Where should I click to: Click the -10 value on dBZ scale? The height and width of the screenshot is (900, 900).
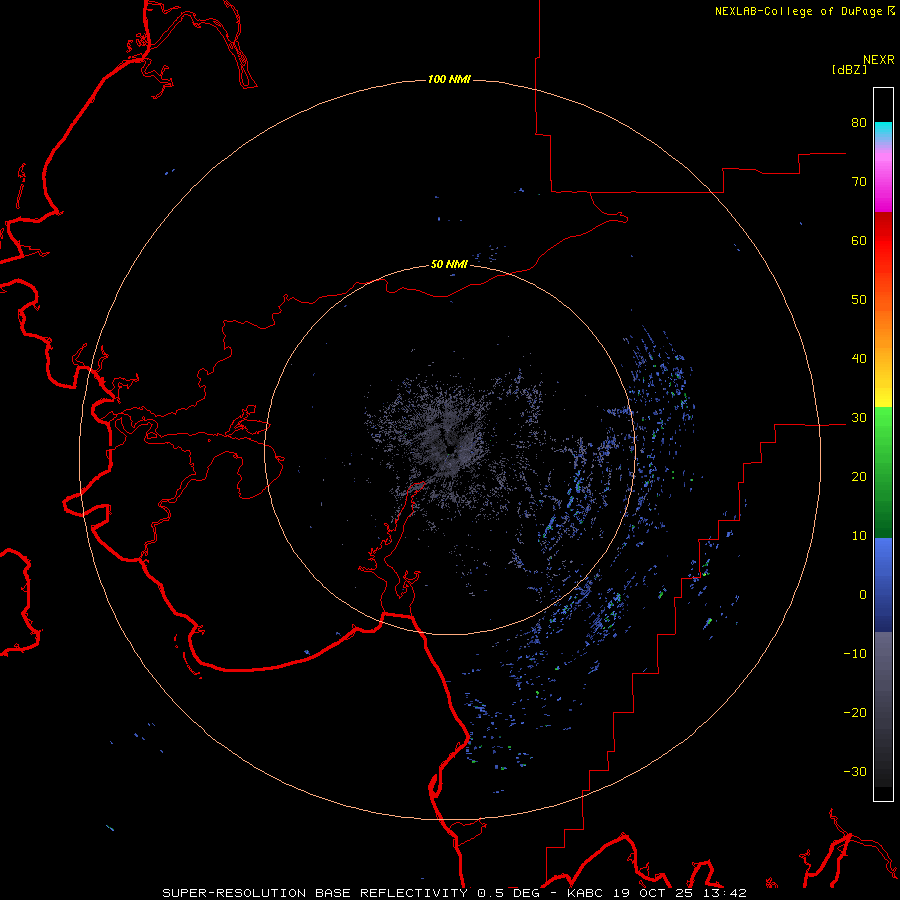click(x=855, y=654)
